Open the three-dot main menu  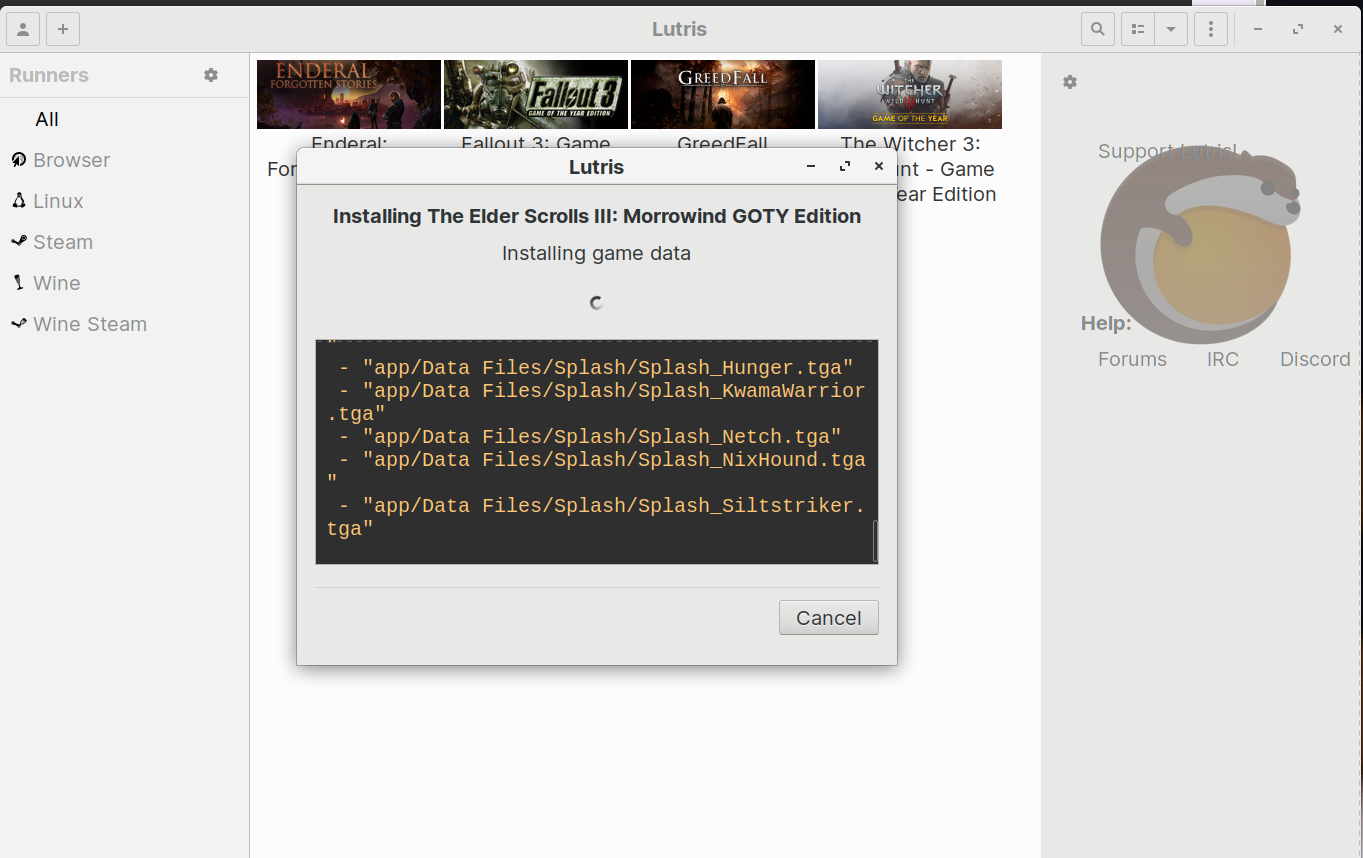(1211, 29)
